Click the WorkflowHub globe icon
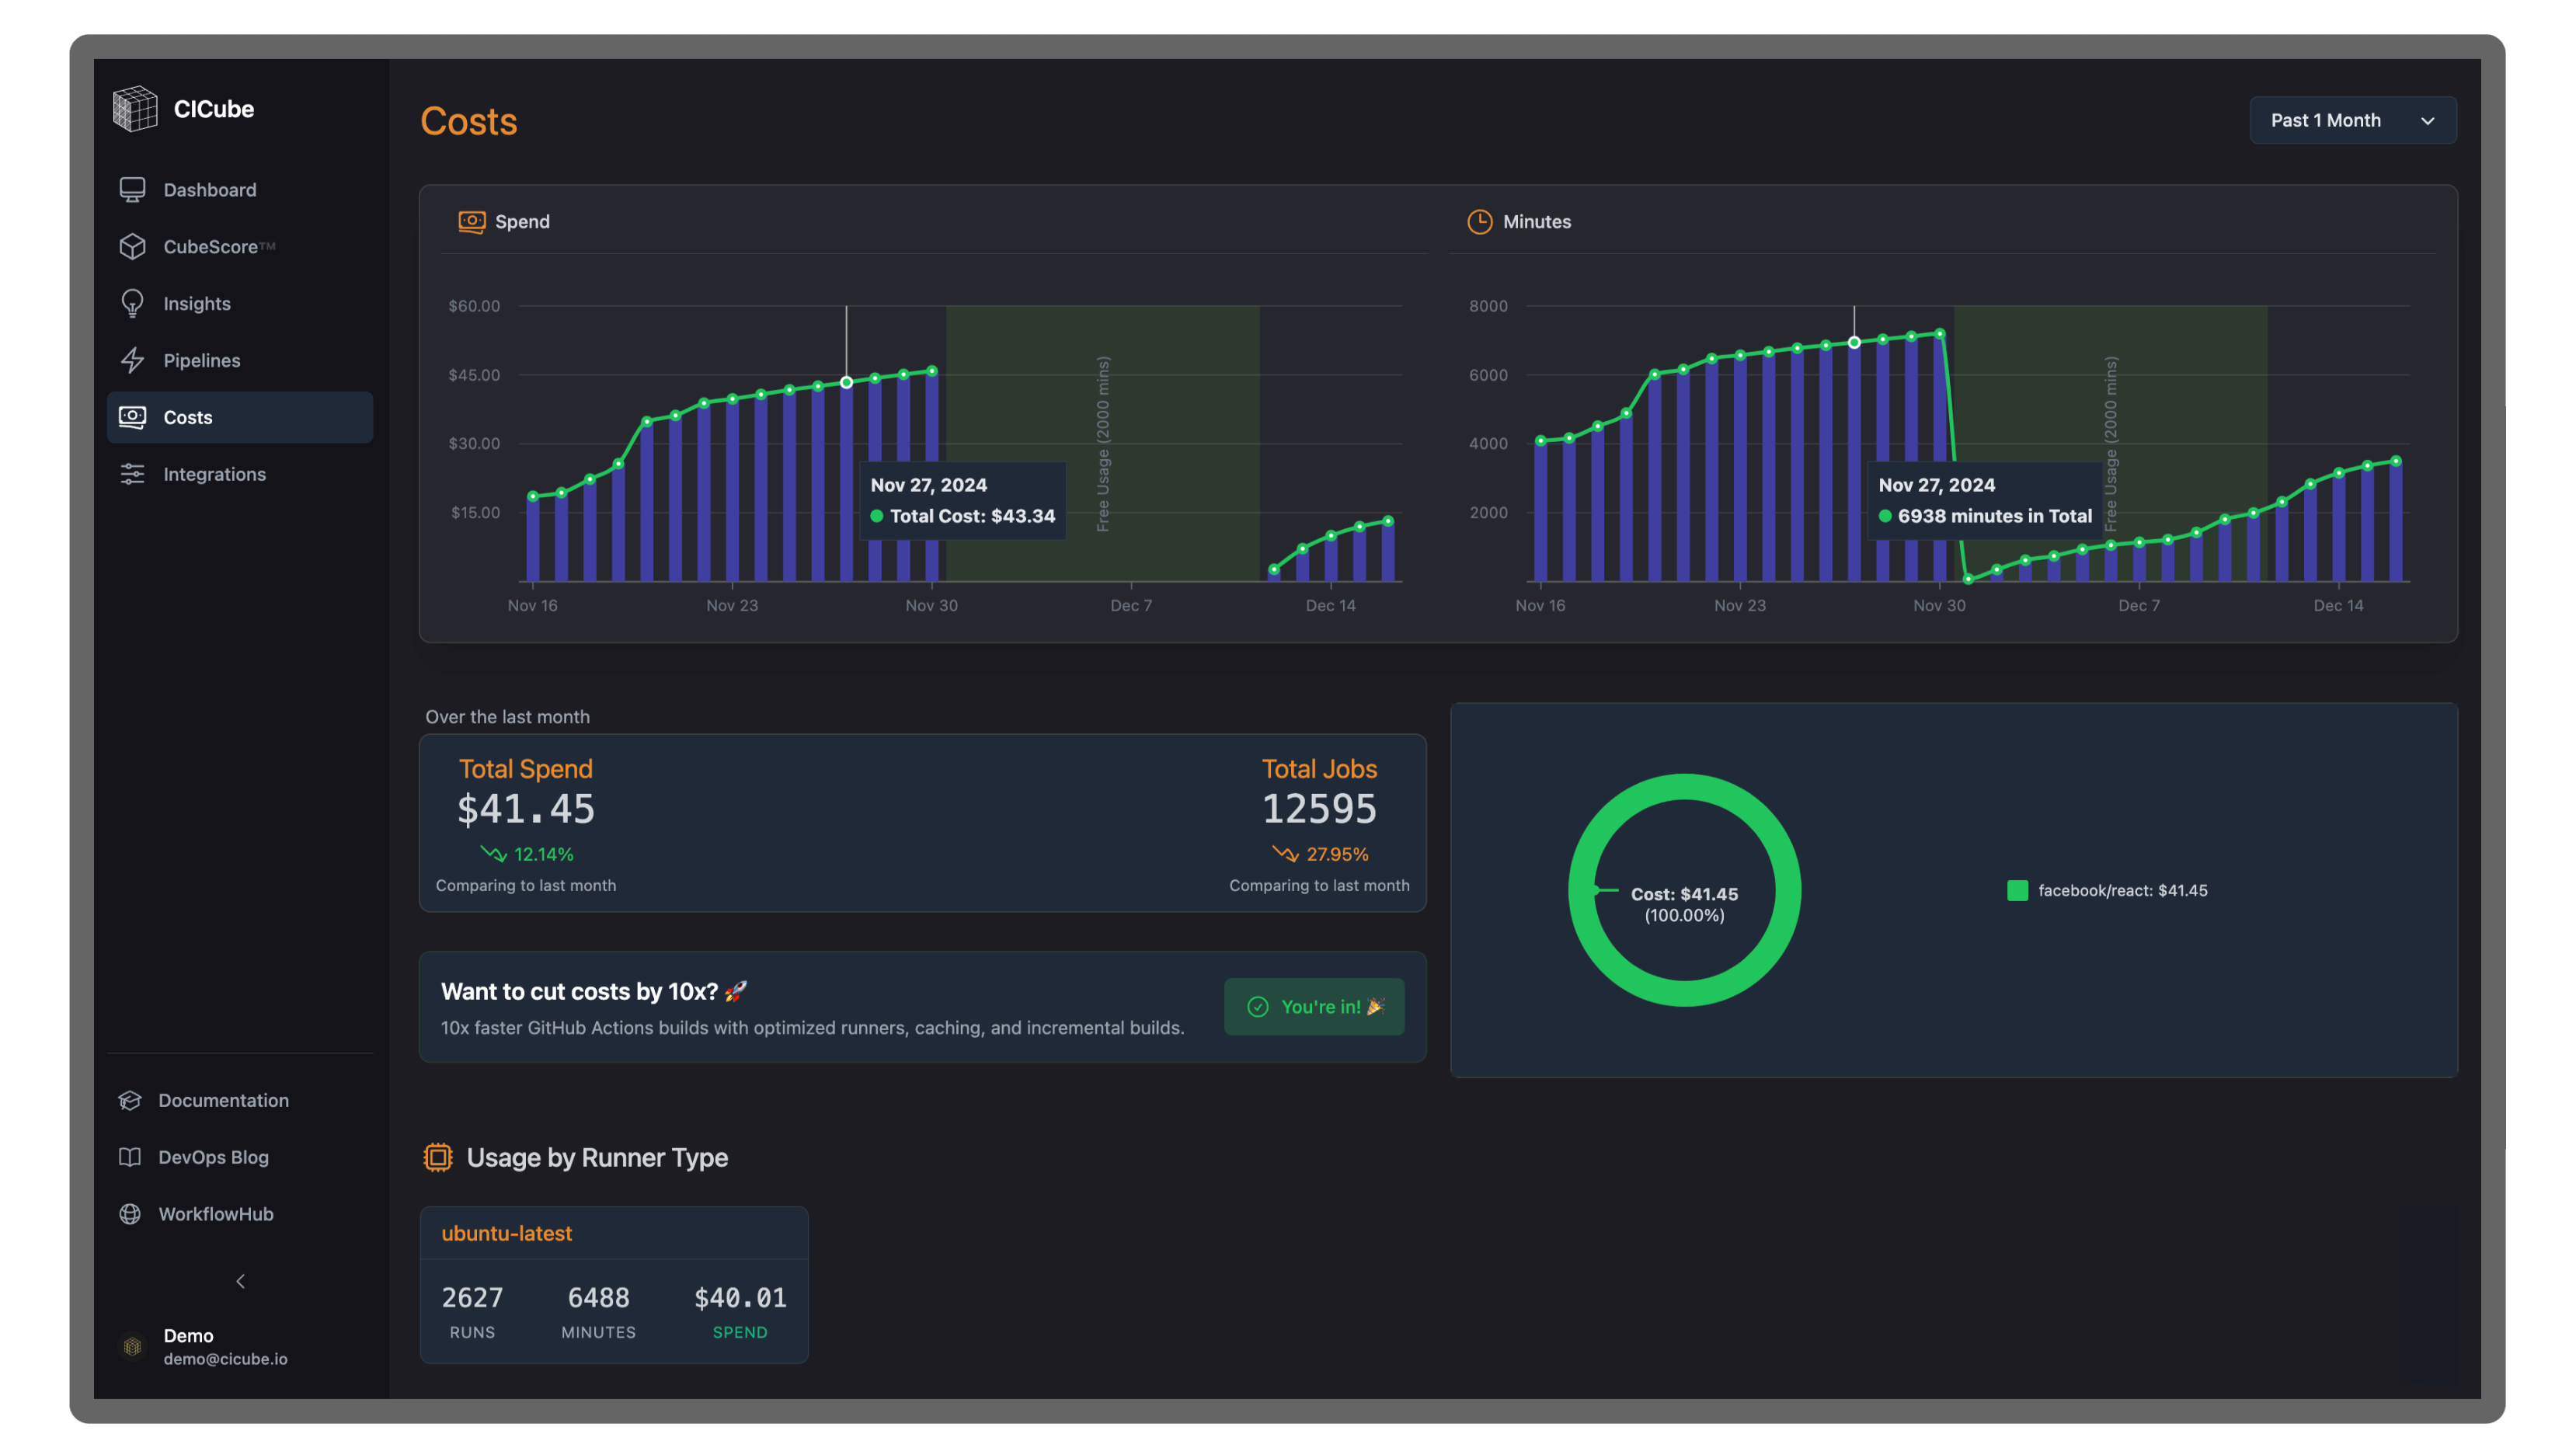This screenshot has width=2576, height=1448. pos(130,1214)
